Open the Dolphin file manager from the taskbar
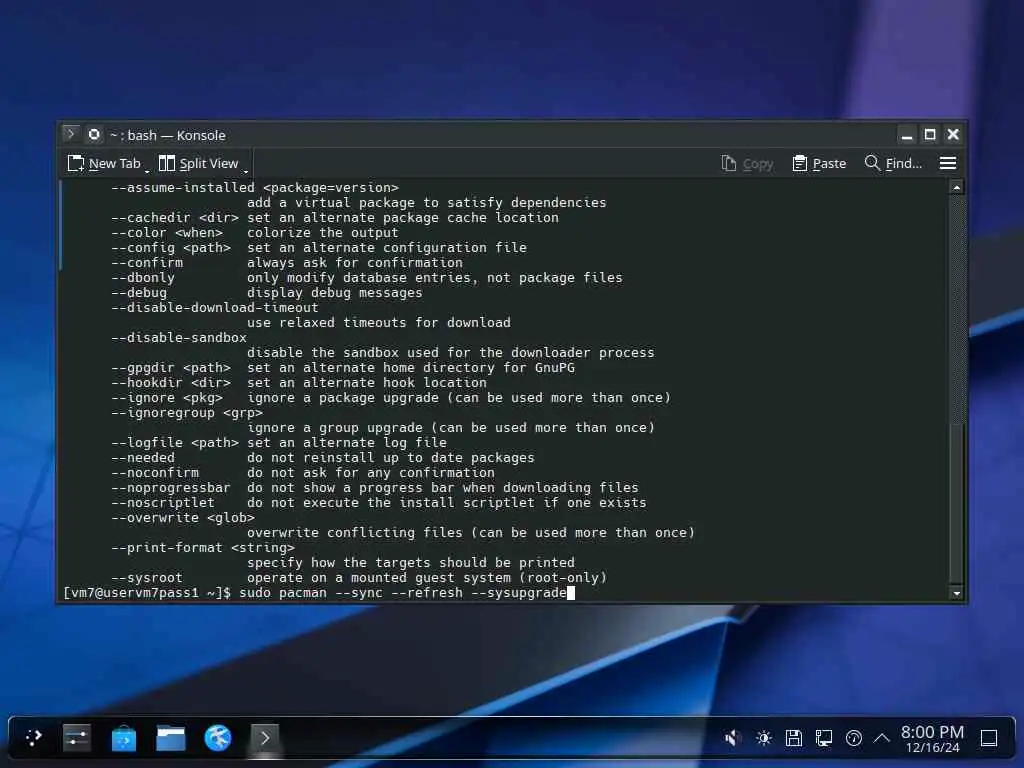The image size is (1024, 768). 170,738
